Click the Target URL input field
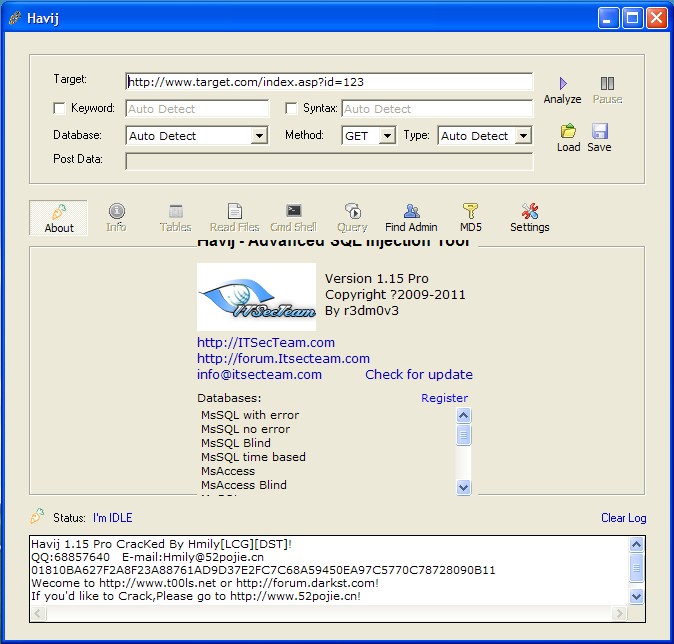The width and height of the screenshot is (674, 644). tap(329, 82)
